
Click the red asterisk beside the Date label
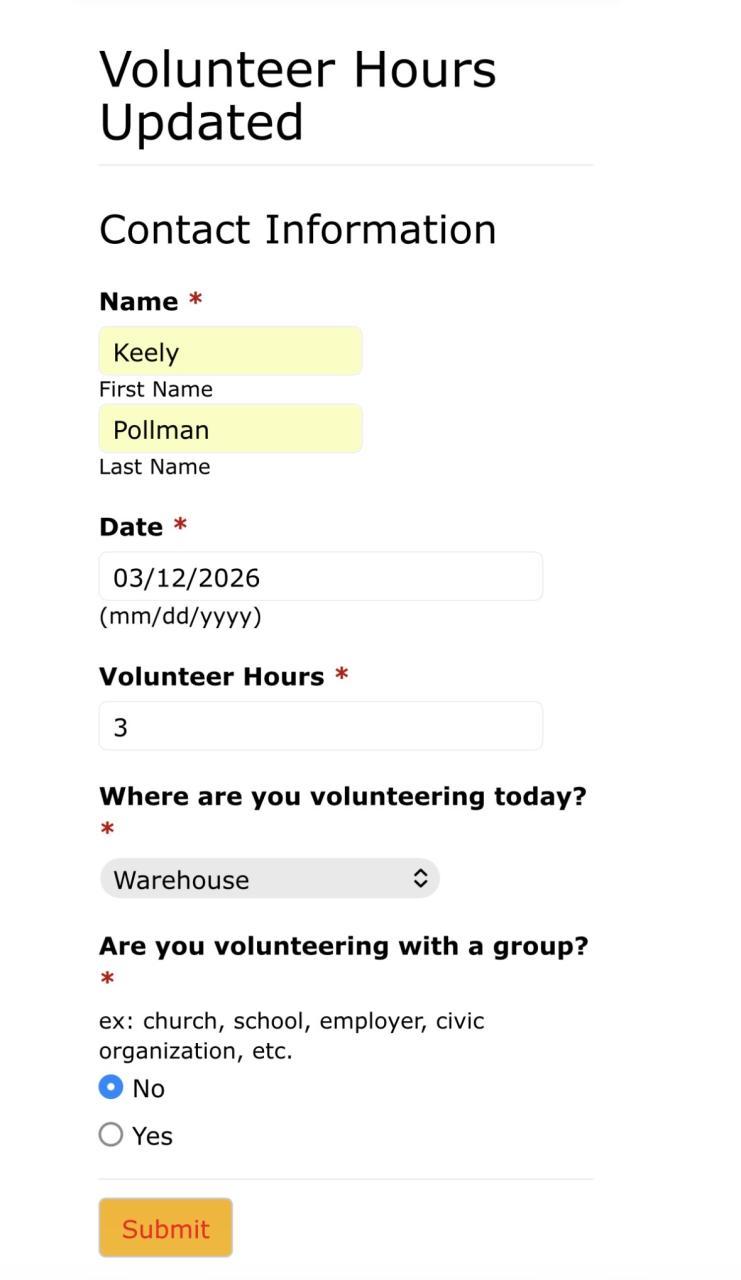[180, 525]
